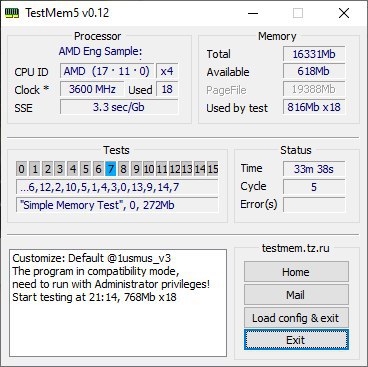Viewport: 368px width, 367px height.
Task: Select test box number 0
Action: (x=22, y=169)
